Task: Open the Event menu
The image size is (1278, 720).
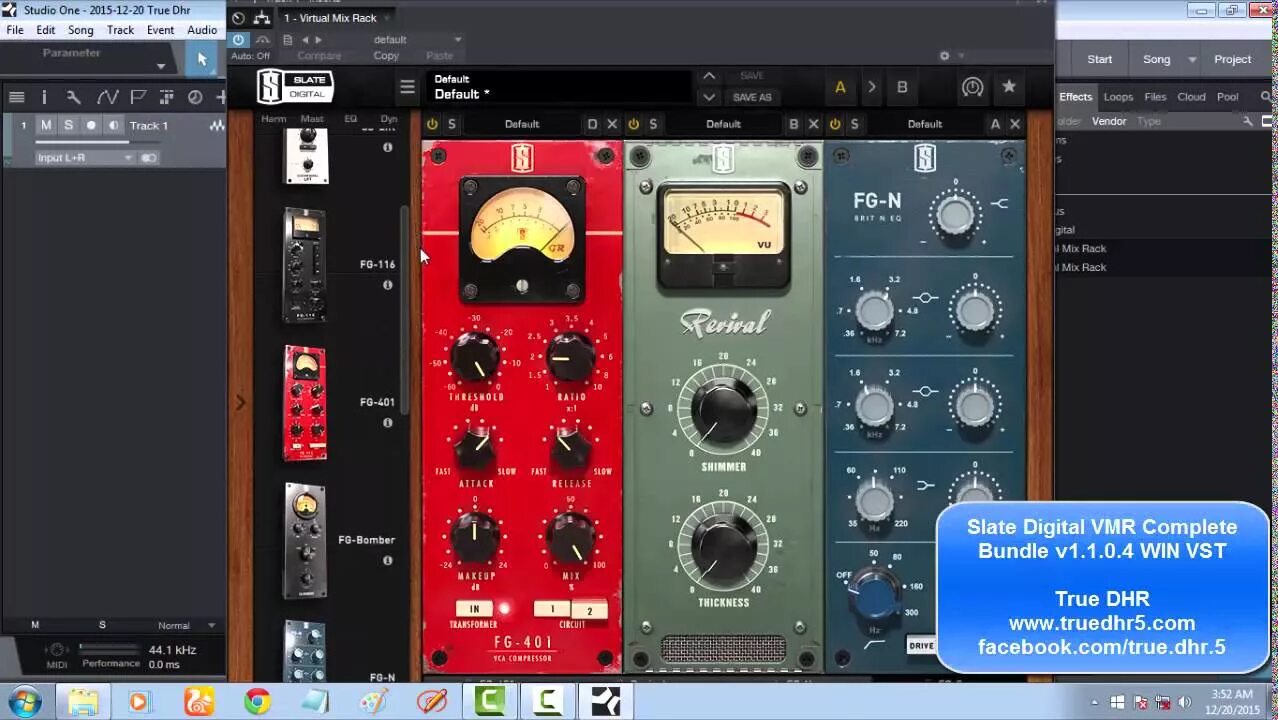Action: coord(160,30)
